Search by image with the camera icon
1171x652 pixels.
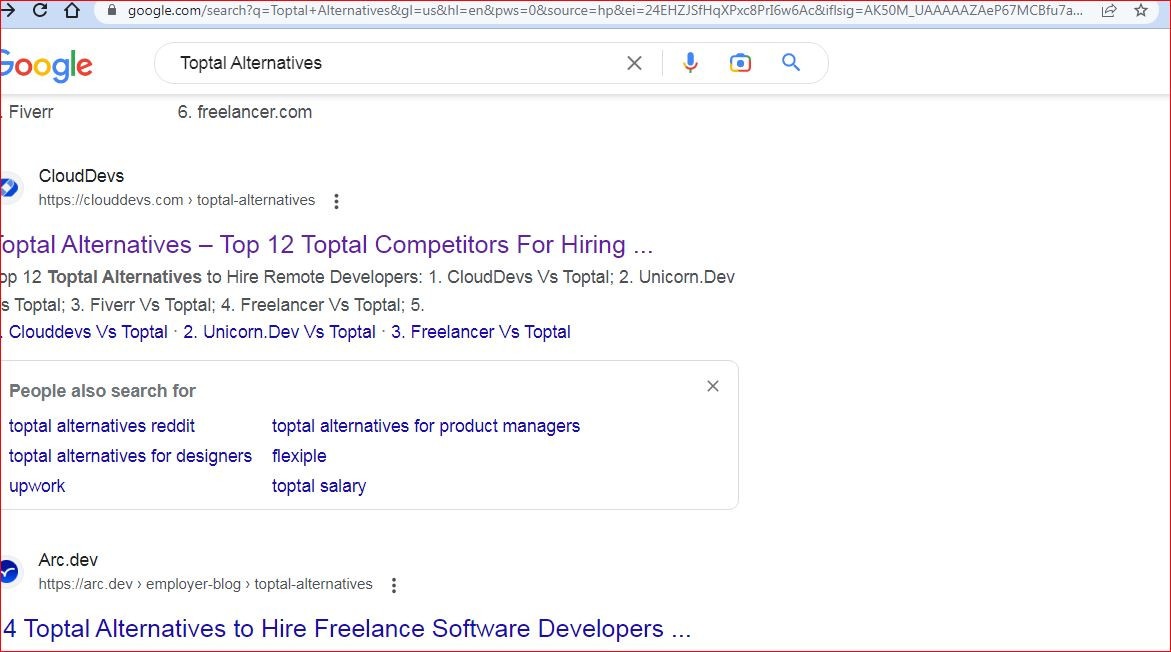click(x=740, y=63)
